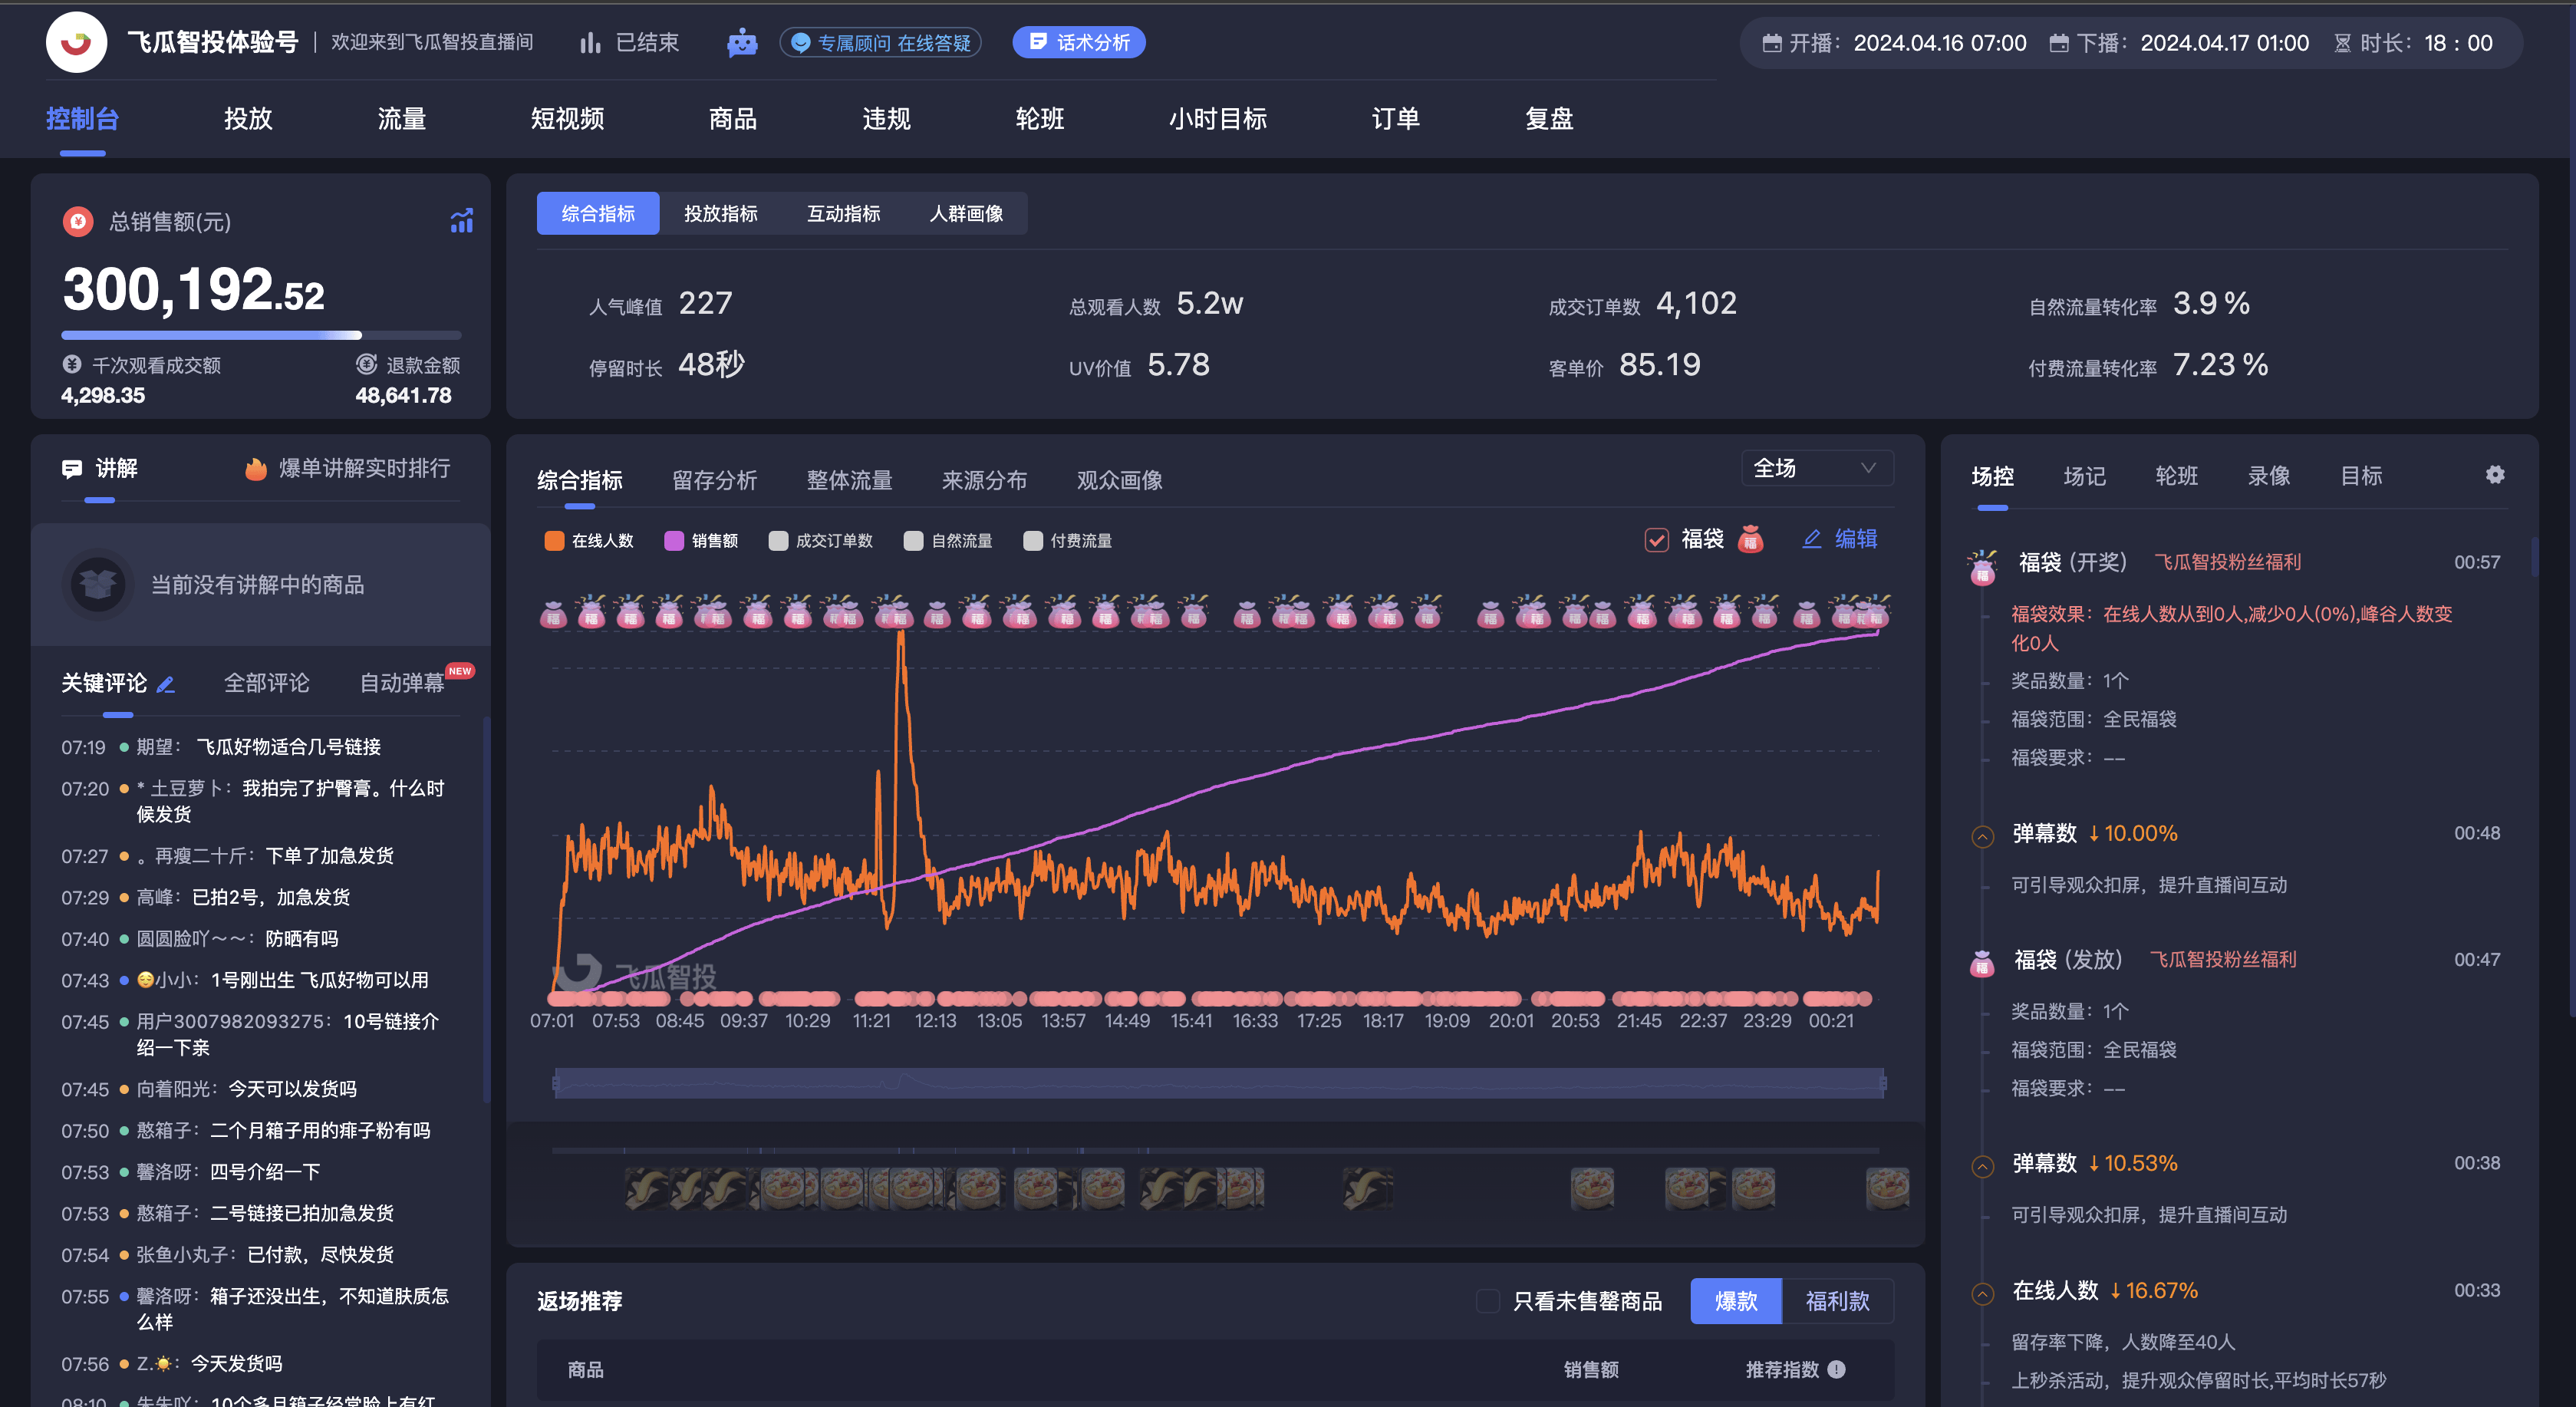Select the 爆款 button in 返场推荐
2576x1407 pixels.
tap(1736, 1300)
